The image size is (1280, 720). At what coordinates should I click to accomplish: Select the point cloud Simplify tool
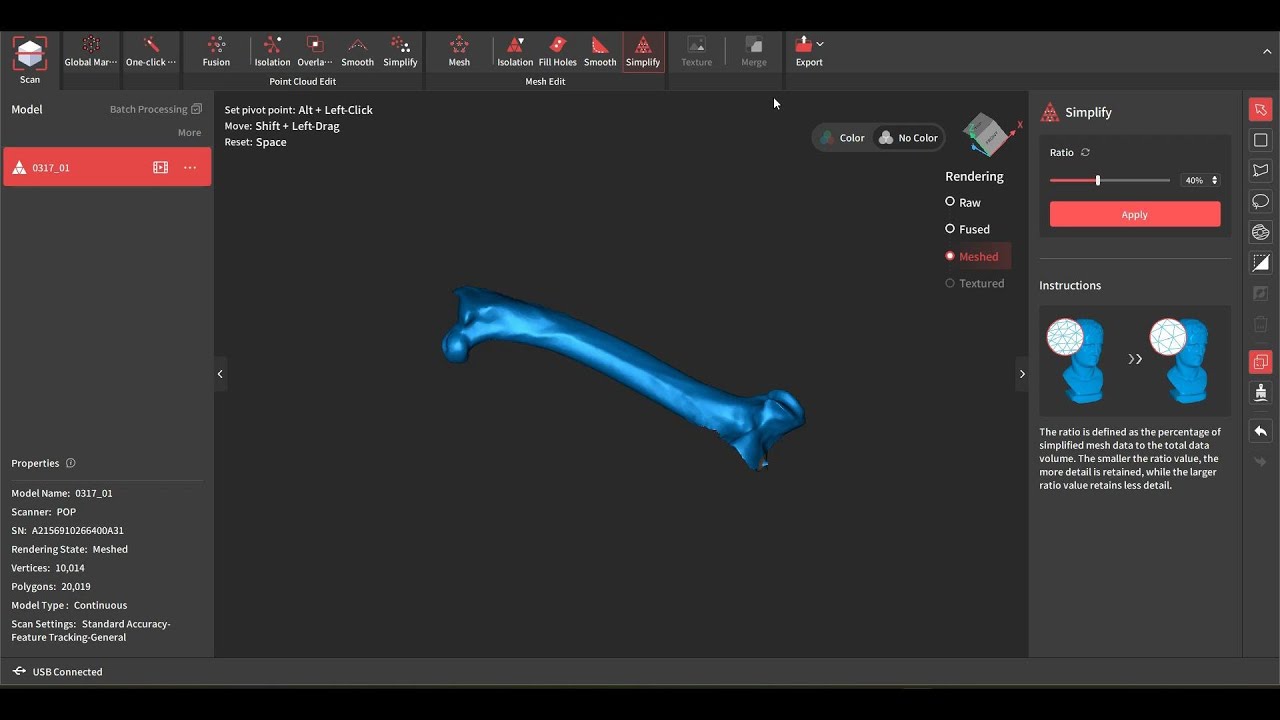tap(400, 52)
